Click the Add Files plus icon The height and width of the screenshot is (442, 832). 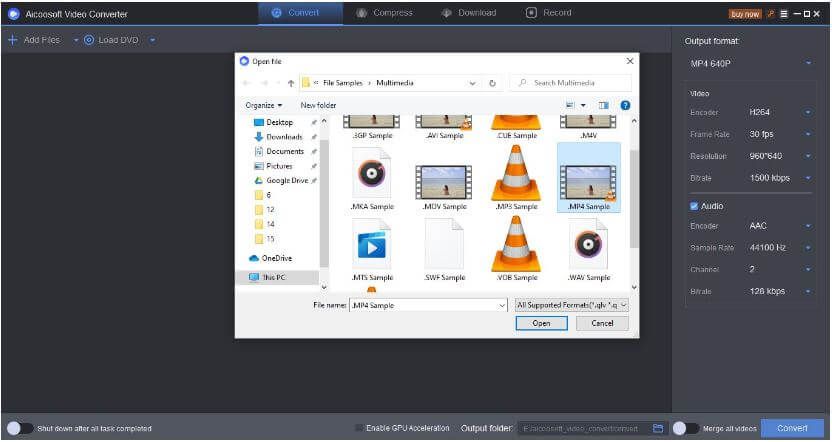(x=13, y=40)
